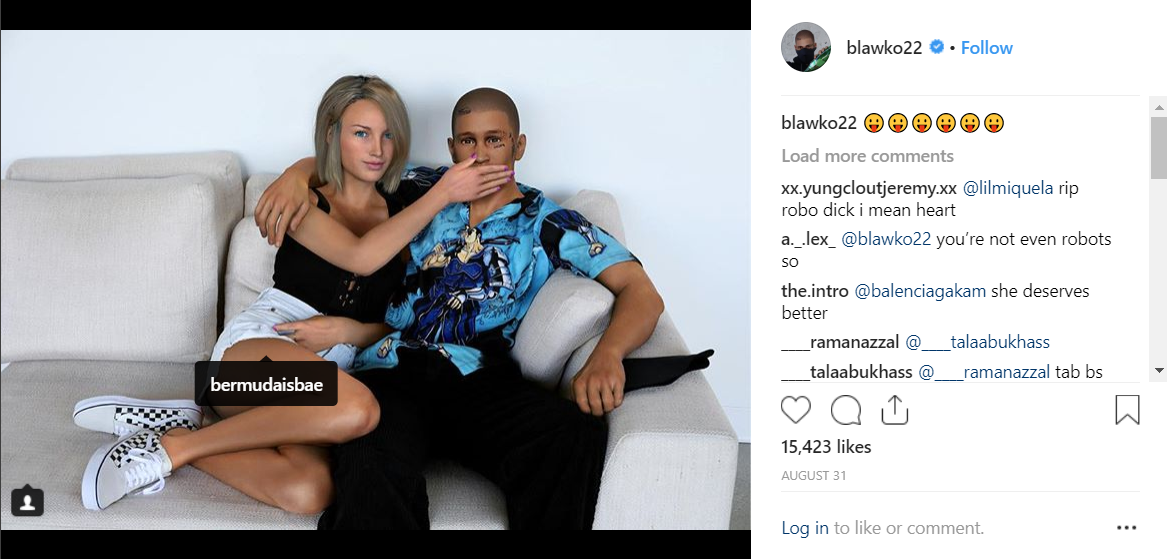Viewport: 1167px width, 559px height.
Task: Load more comments
Action: point(867,156)
